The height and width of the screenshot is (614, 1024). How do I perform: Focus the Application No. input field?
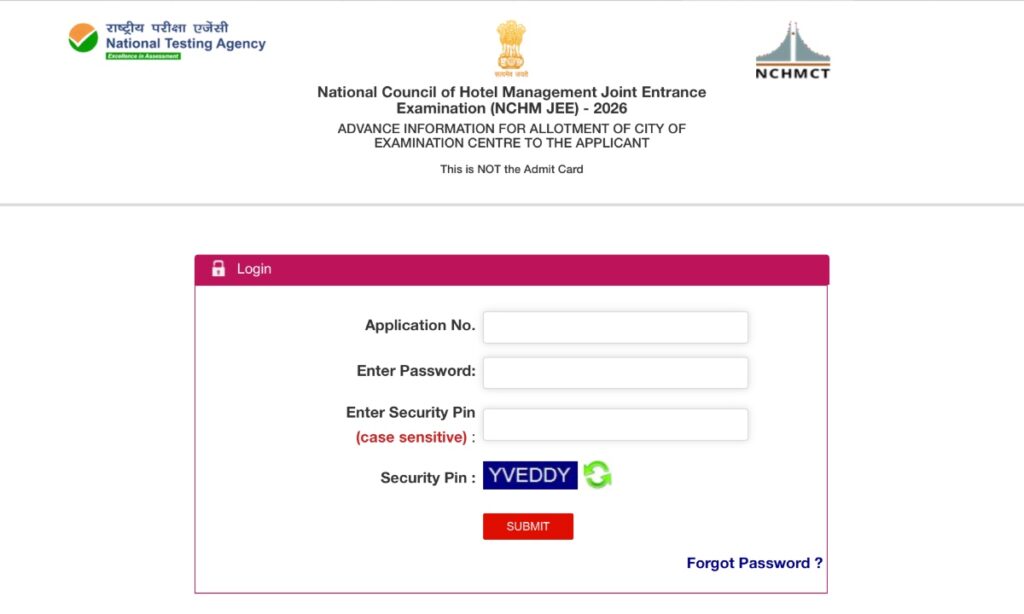click(615, 327)
